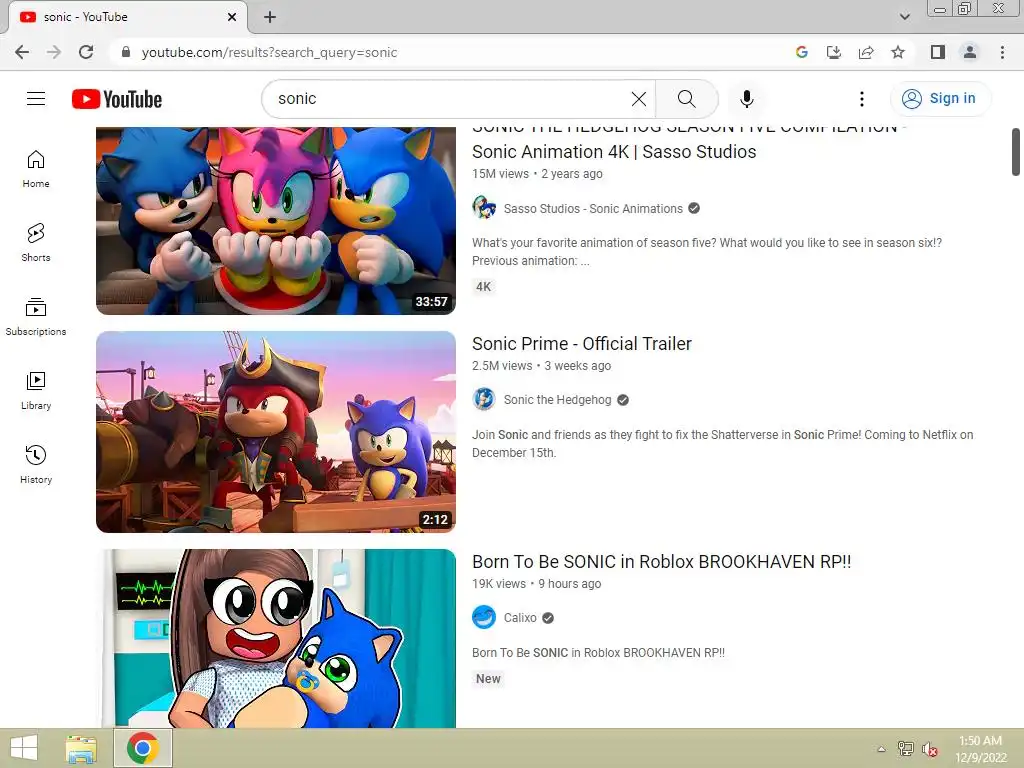Open Sonic Animation 4K Sasso Studios title
The height and width of the screenshot is (768, 1024).
click(x=614, y=152)
